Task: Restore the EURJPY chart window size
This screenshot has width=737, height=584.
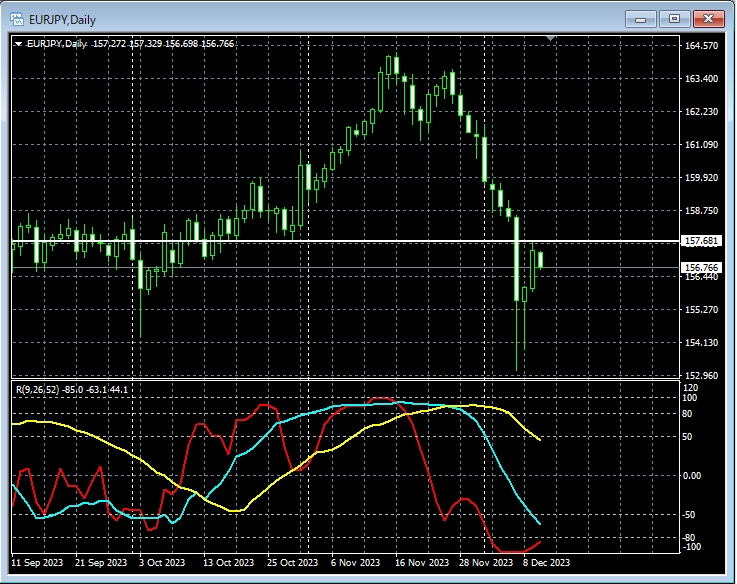Action: 674,18
